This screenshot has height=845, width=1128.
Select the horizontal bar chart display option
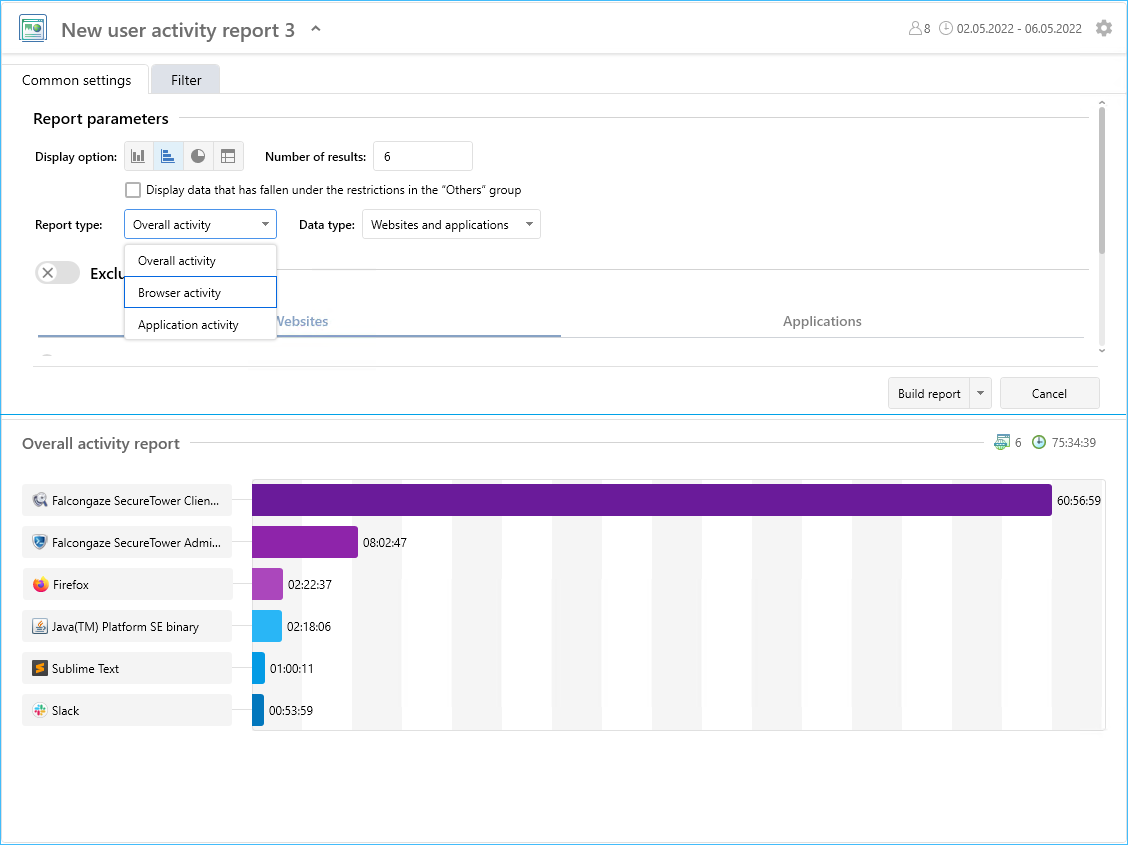[168, 156]
